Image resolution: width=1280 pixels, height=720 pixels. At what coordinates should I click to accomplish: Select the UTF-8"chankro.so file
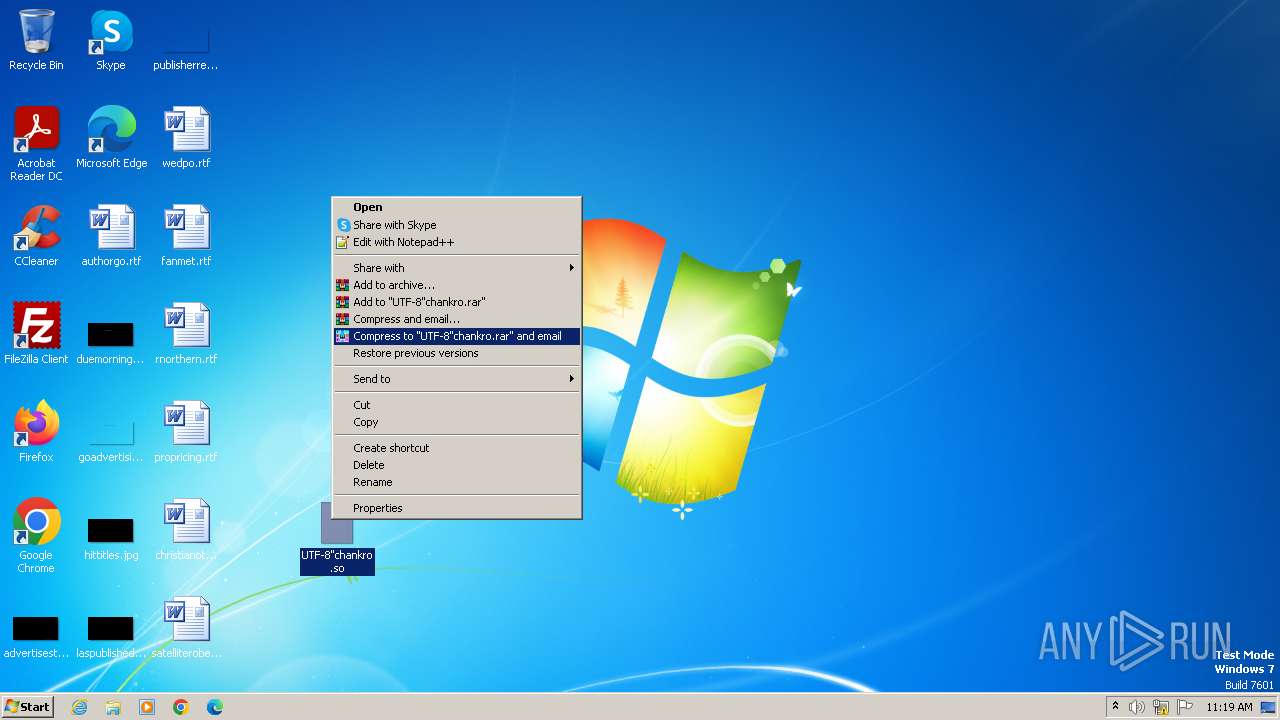(337, 538)
